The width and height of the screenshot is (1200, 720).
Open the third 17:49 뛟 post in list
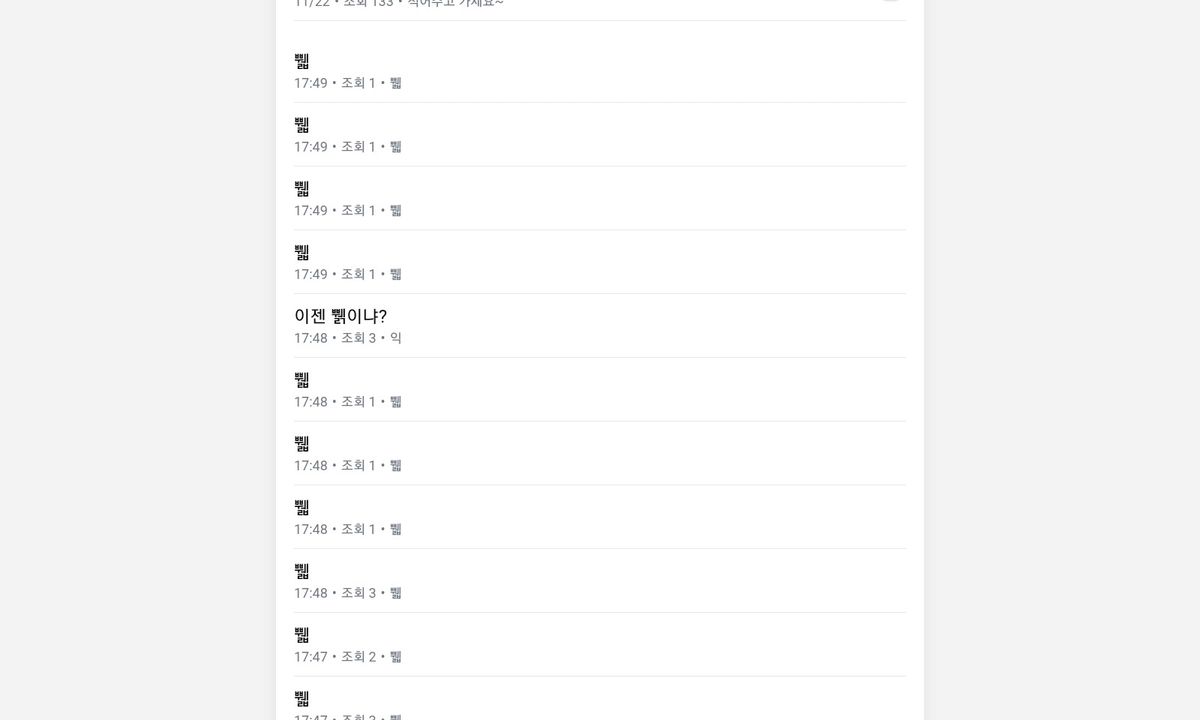click(x=302, y=189)
